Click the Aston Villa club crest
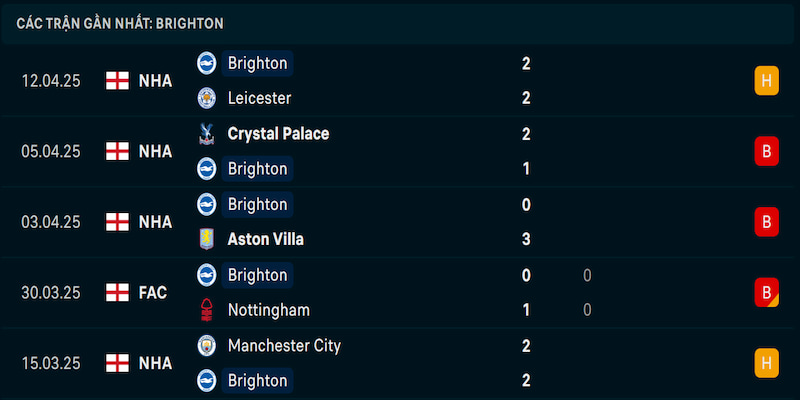 point(207,239)
